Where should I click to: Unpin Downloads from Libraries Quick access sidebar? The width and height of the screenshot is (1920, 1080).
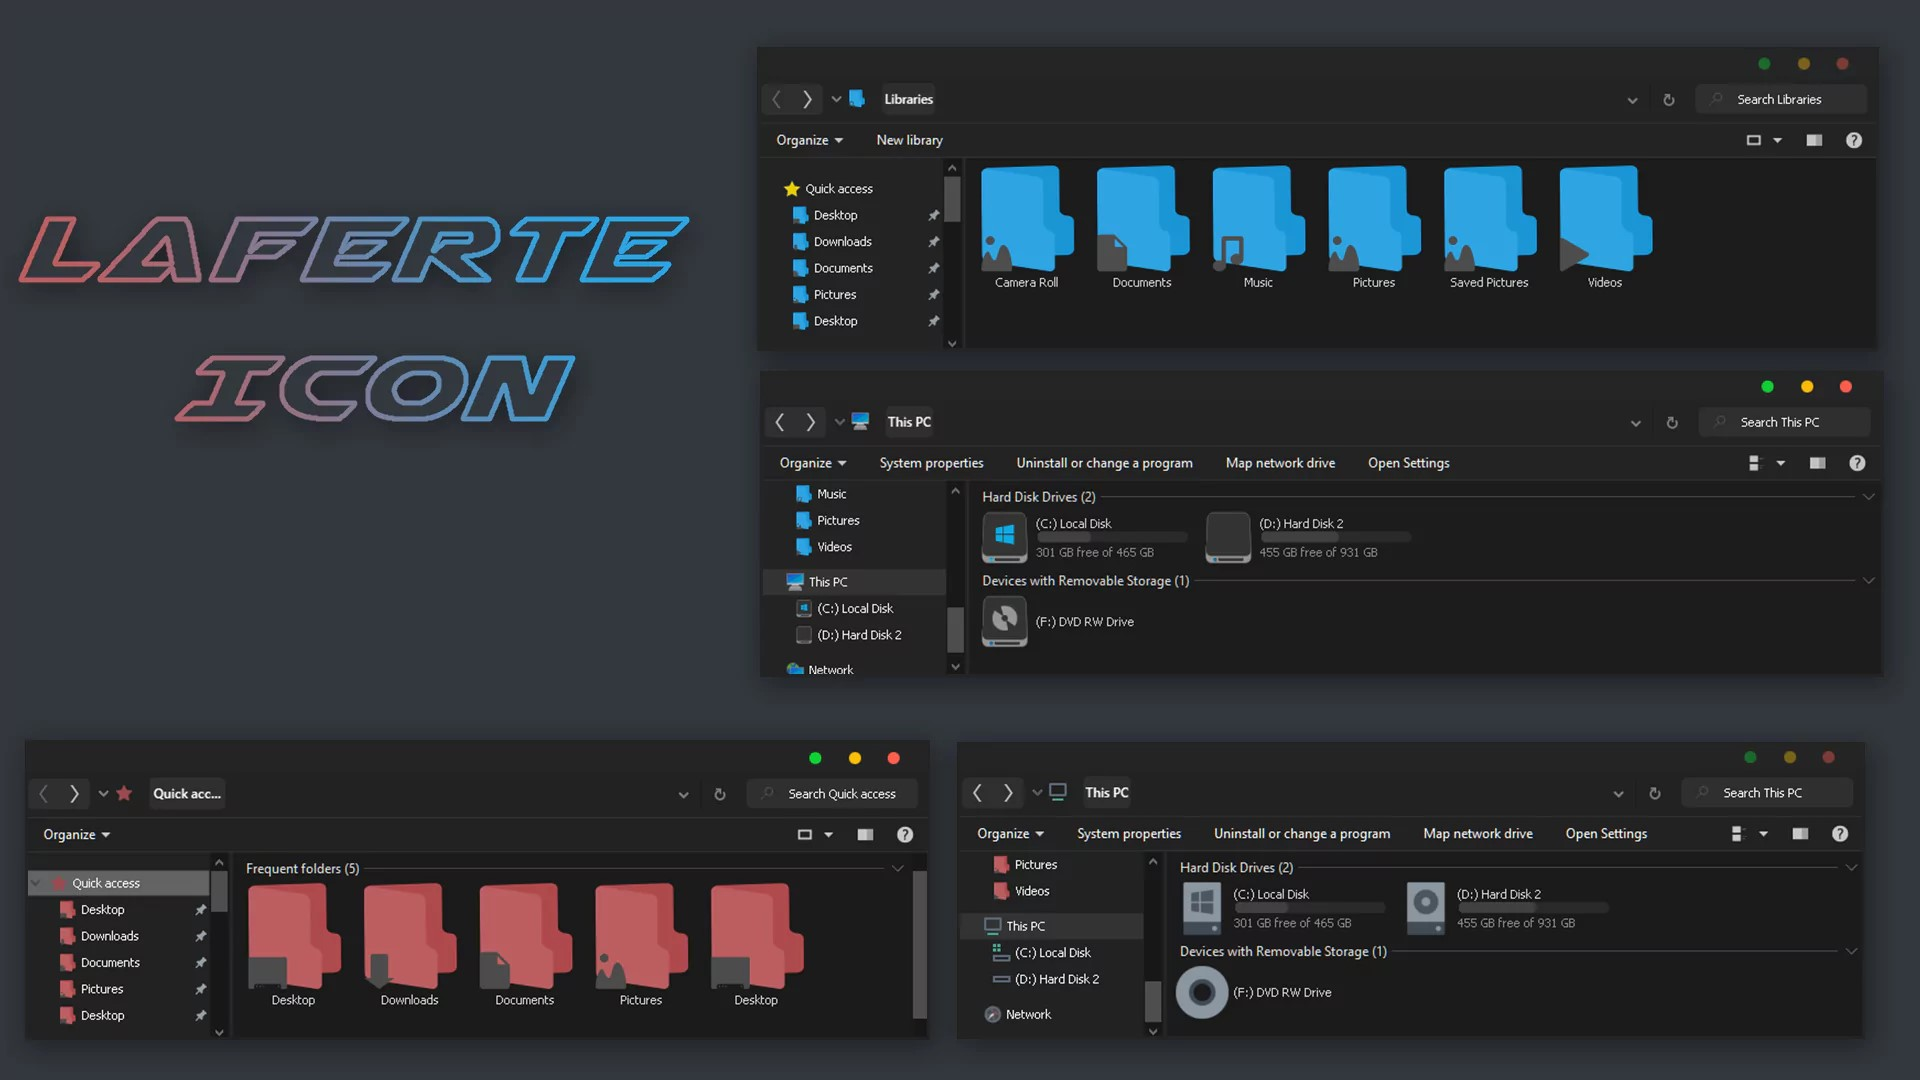coord(933,242)
